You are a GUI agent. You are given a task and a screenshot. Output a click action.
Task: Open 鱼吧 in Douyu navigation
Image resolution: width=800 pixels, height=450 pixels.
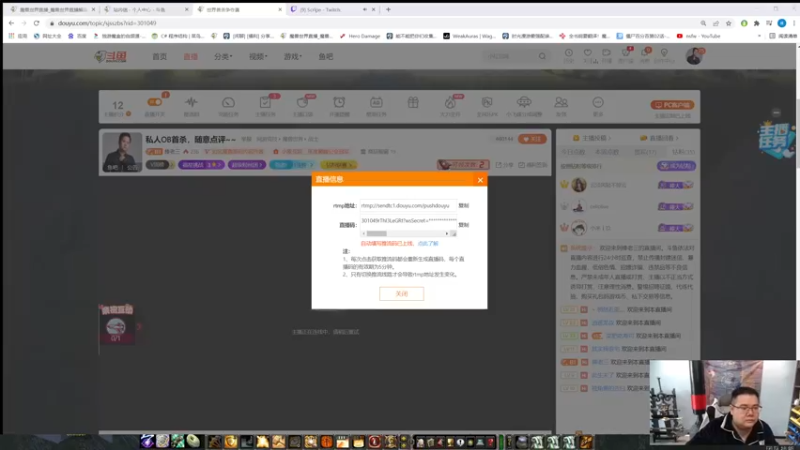pyautogui.click(x=326, y=57)
